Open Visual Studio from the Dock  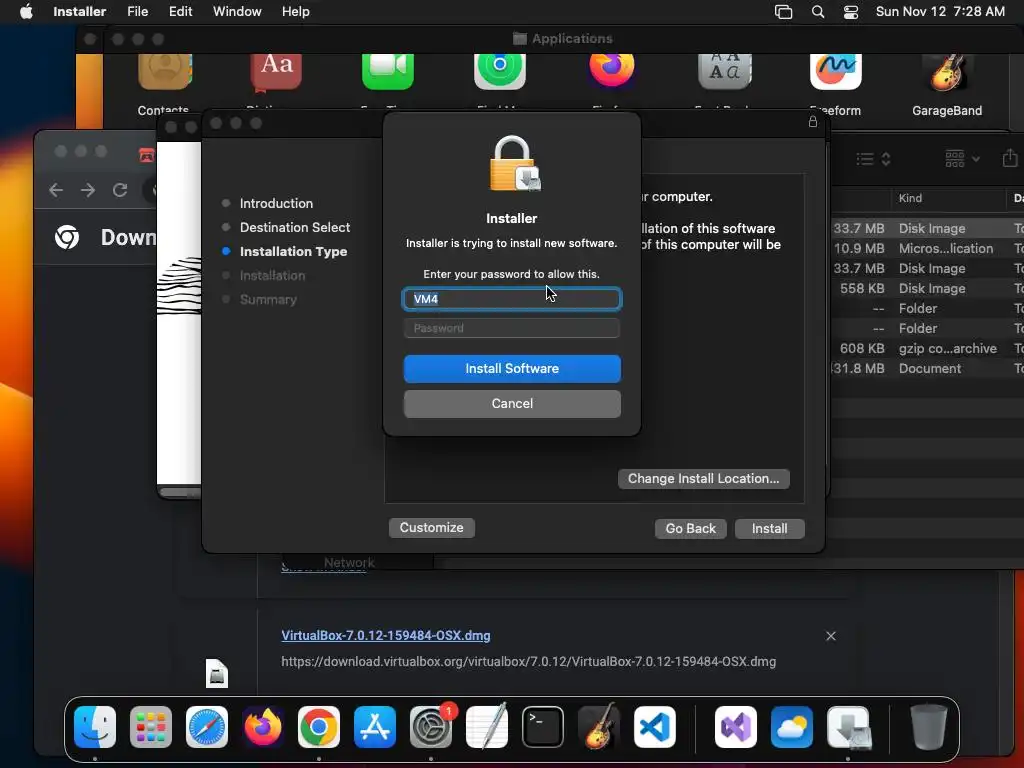736,727
